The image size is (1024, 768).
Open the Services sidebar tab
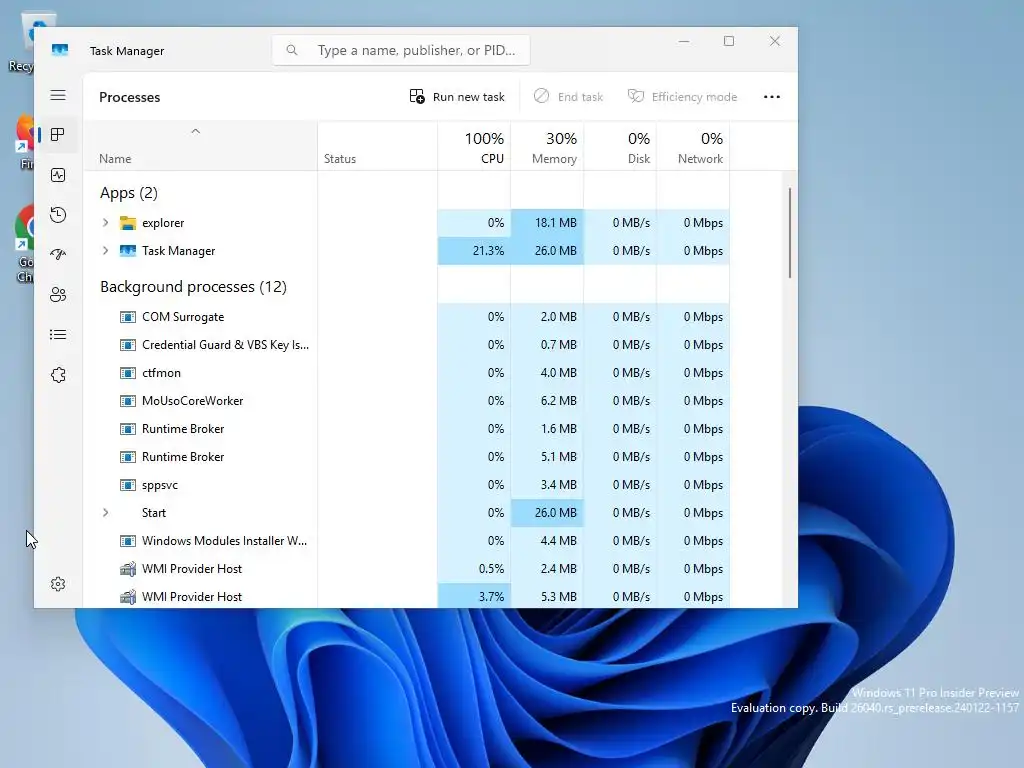58,375
